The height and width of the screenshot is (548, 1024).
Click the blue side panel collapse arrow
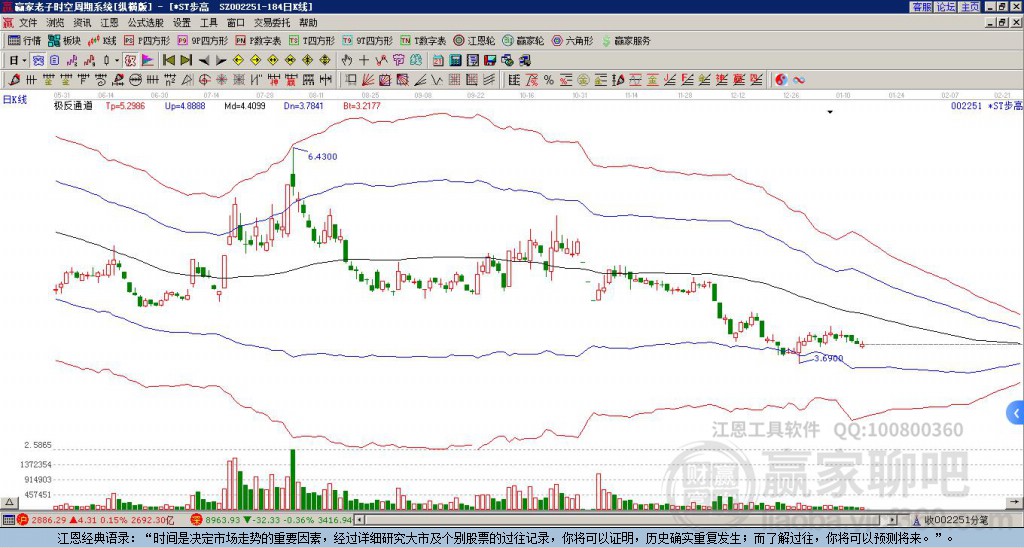point(1016,413)
